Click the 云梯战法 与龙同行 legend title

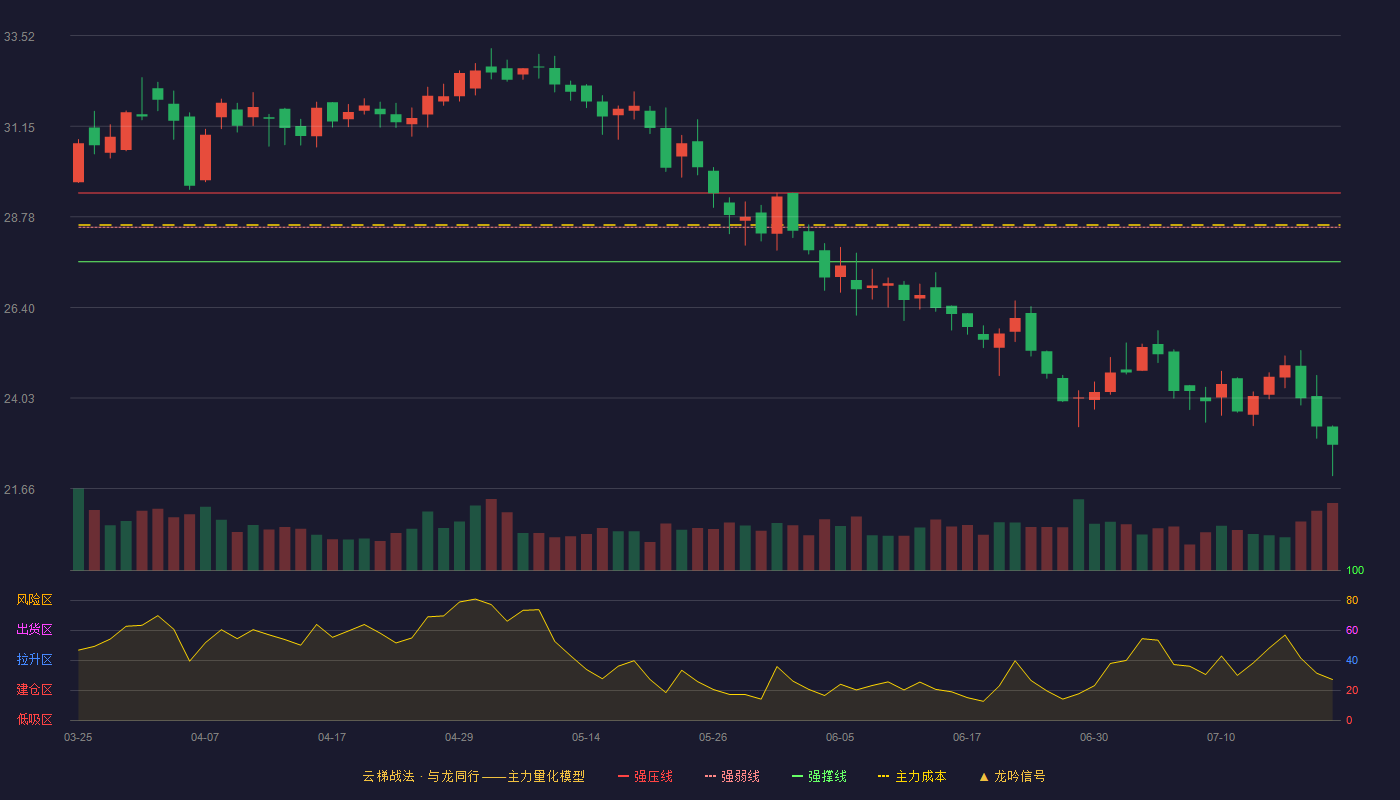[x=473, y=776]
